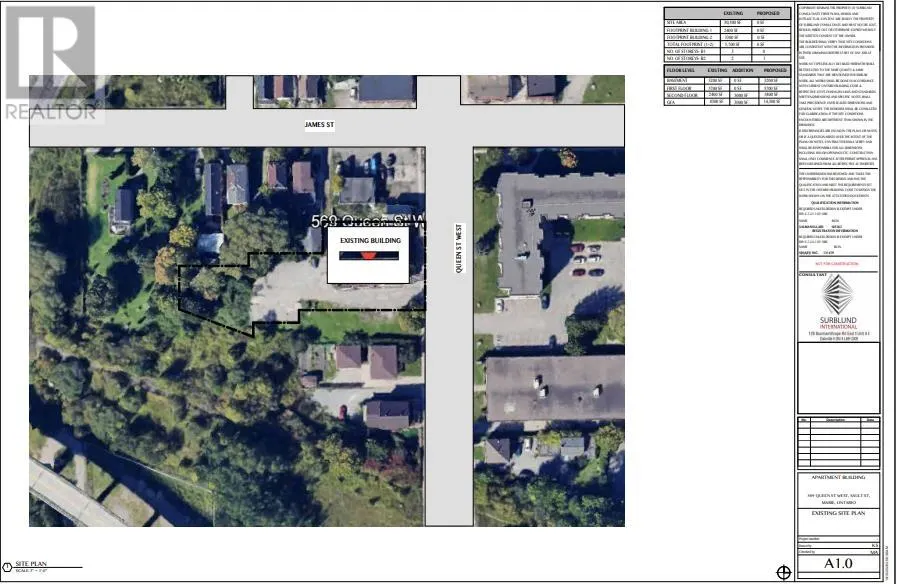Click the GFA row label
This screenshot has width=897, height=584.
(x=670, y=102)
